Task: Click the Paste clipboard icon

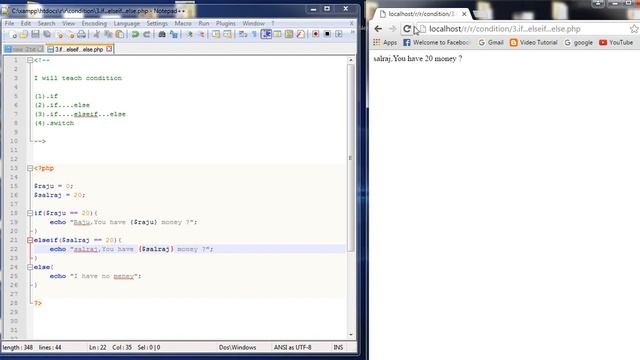Action: coord(120,35)
